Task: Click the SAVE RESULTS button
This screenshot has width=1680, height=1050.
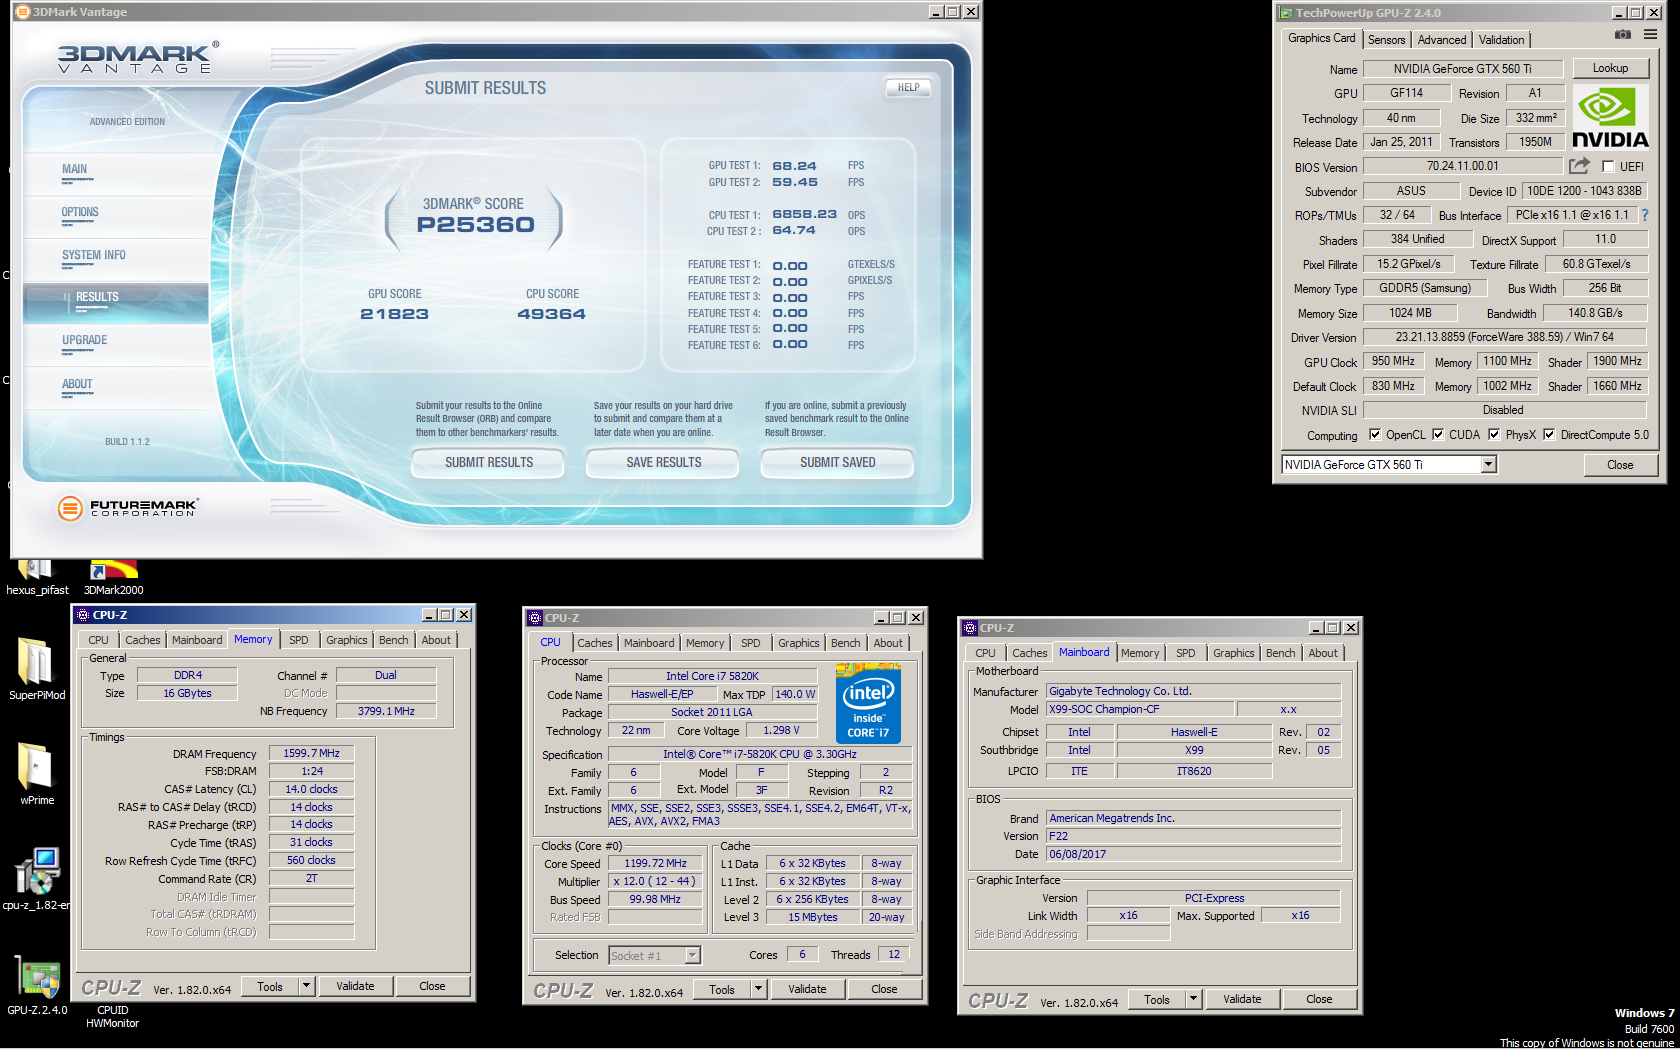Action: 664,462
